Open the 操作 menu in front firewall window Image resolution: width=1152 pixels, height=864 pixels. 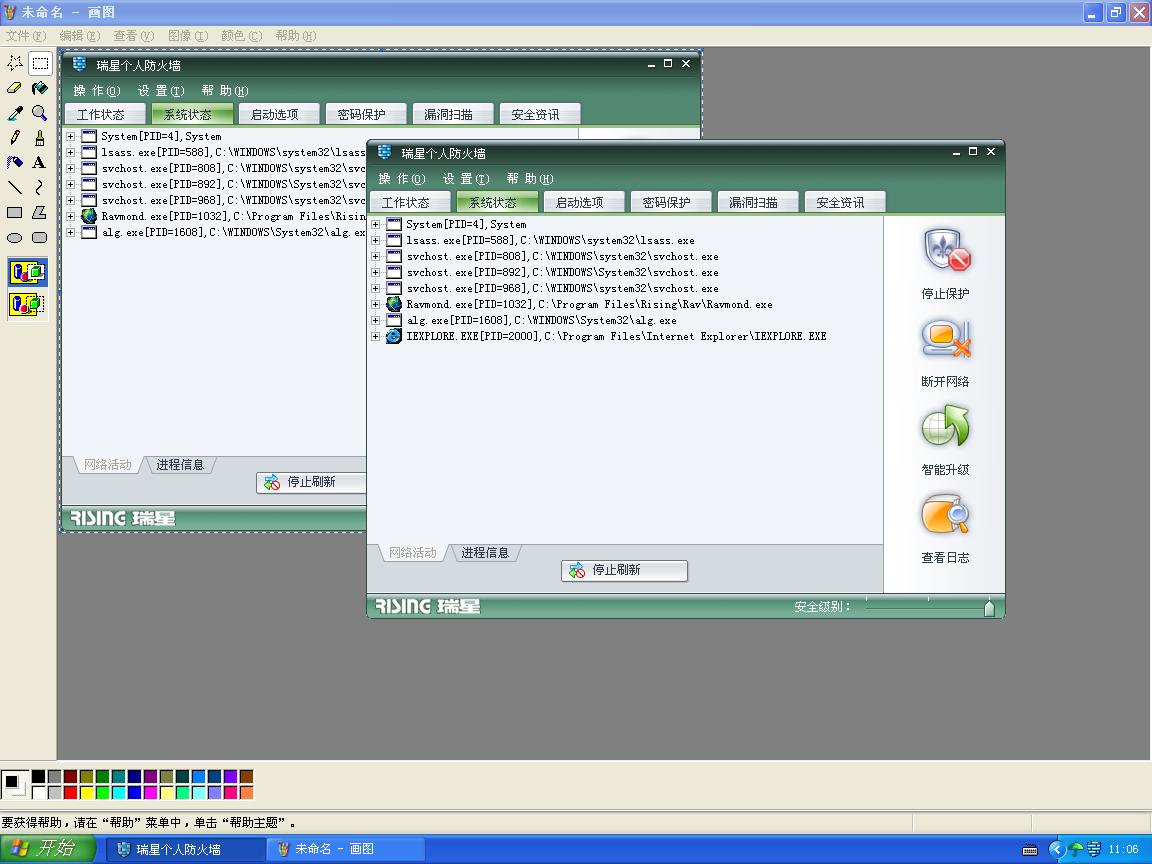[x=402, y=179]
